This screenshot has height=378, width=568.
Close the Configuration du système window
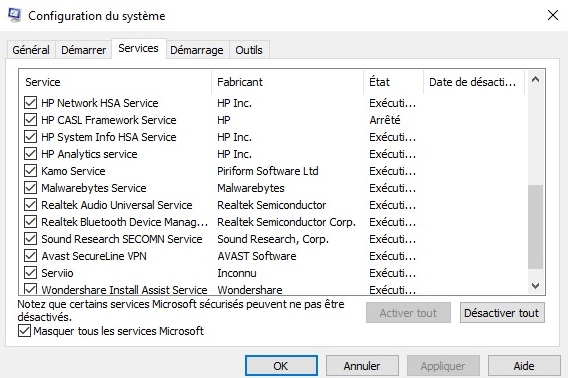(553, 15)
